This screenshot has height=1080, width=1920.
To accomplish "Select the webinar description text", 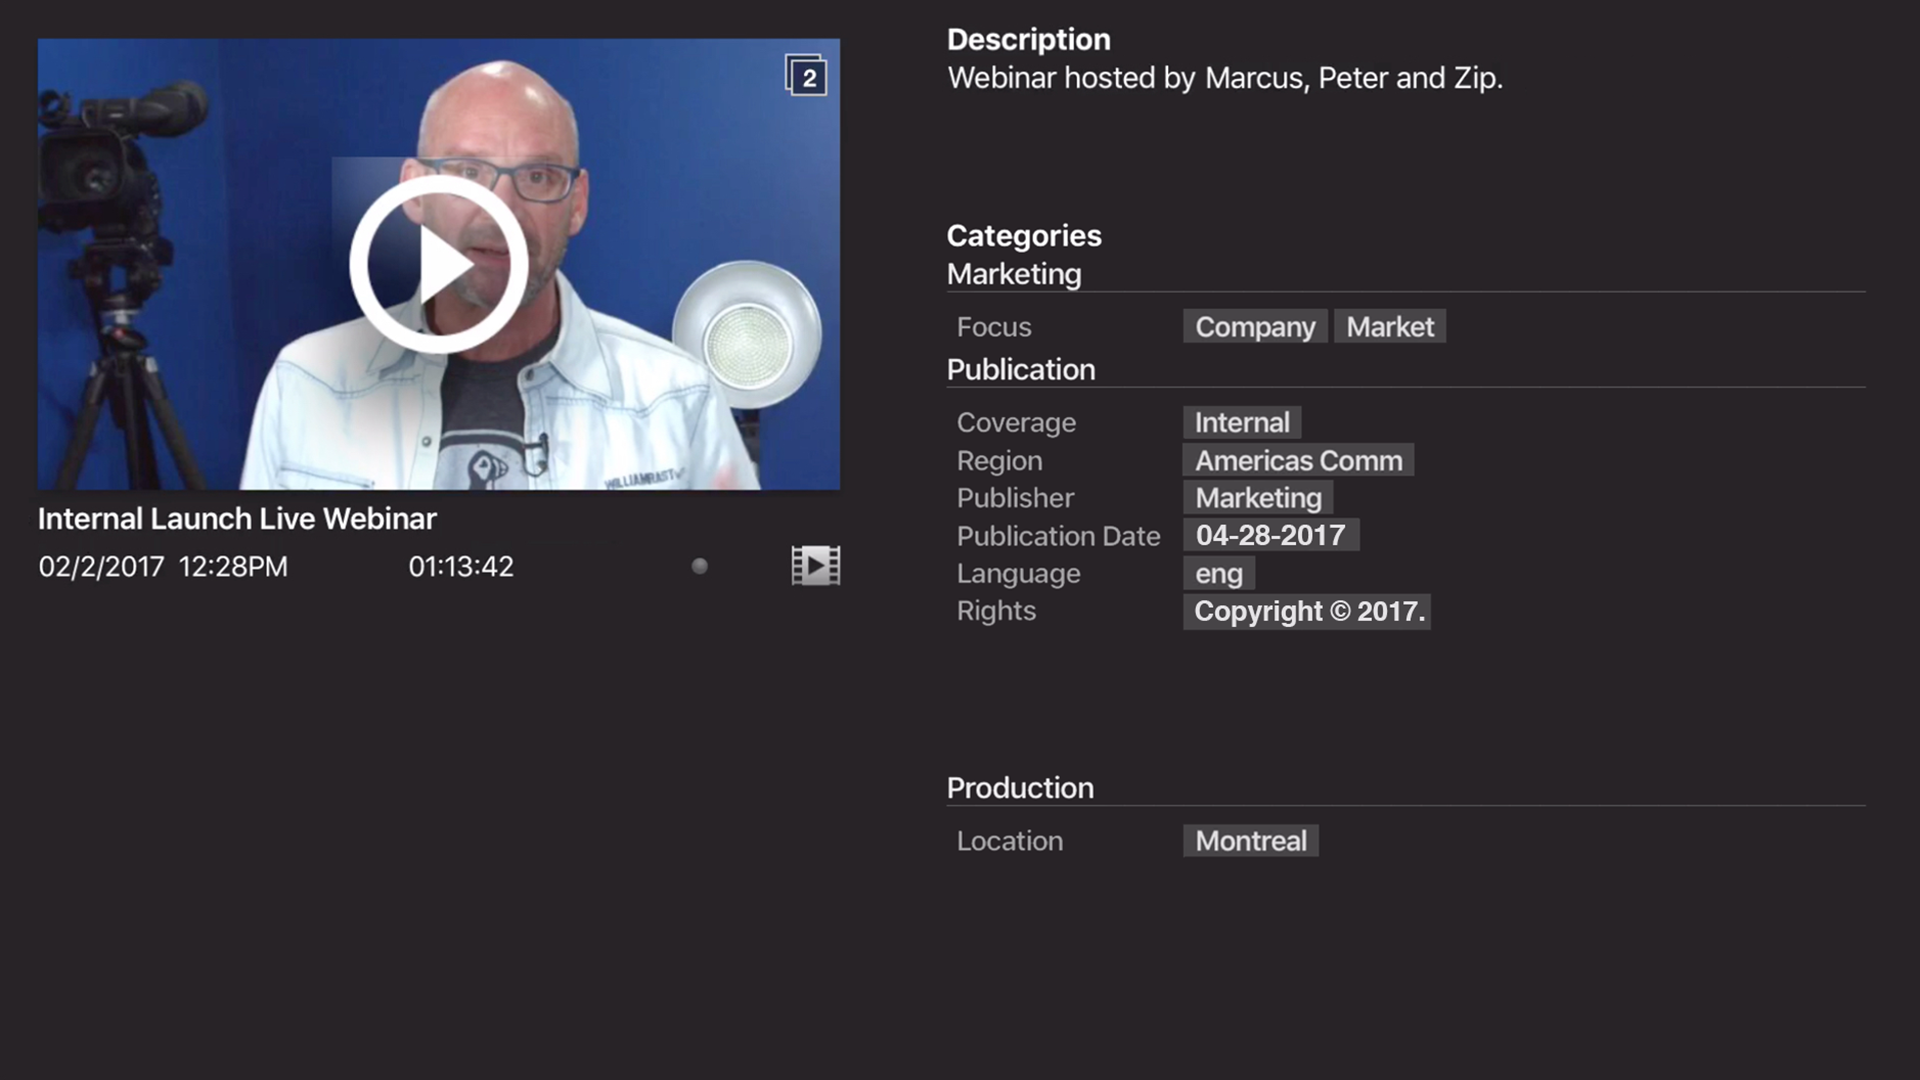I will coord(1225,78).
